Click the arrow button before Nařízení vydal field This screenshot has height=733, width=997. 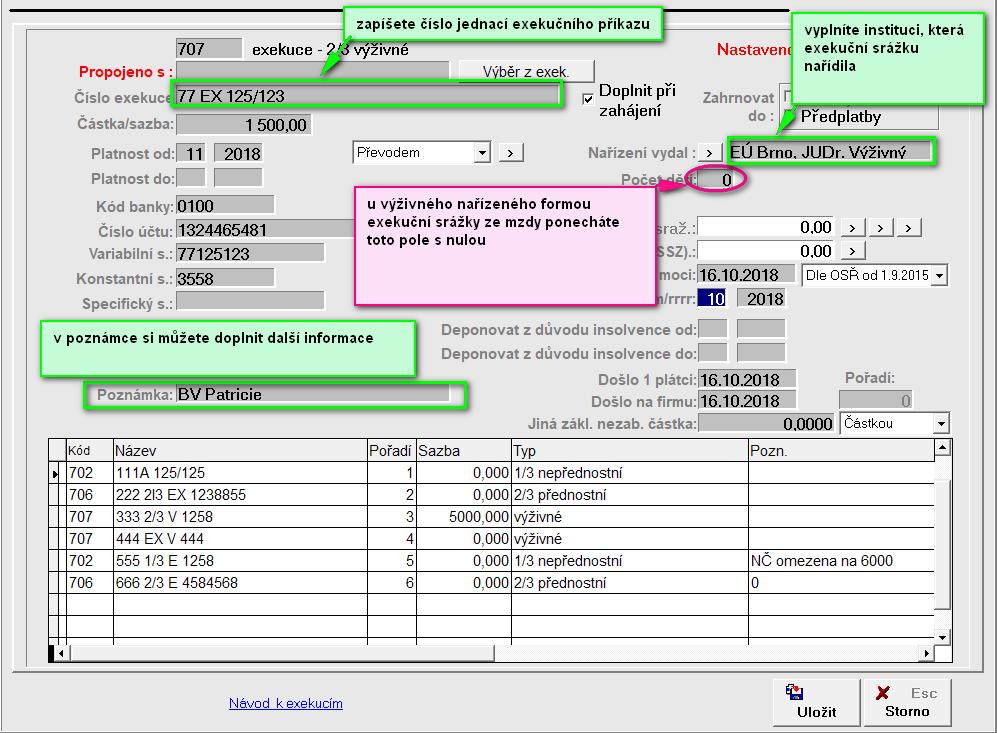click(710, 153)
